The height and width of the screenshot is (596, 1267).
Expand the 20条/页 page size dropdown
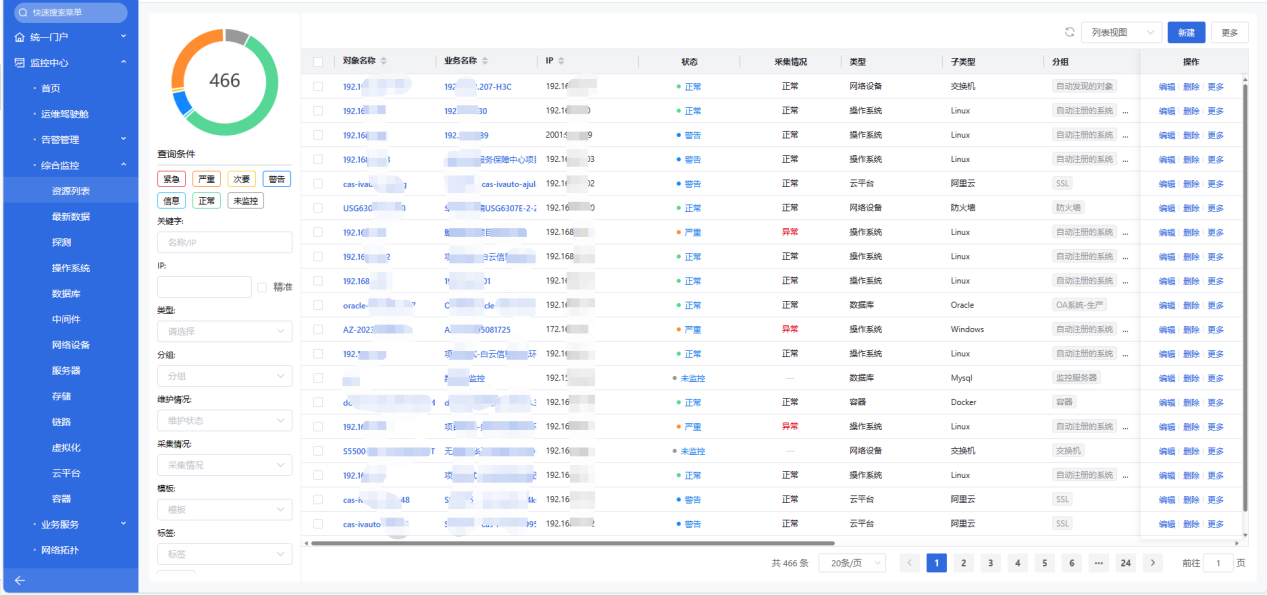851,563
